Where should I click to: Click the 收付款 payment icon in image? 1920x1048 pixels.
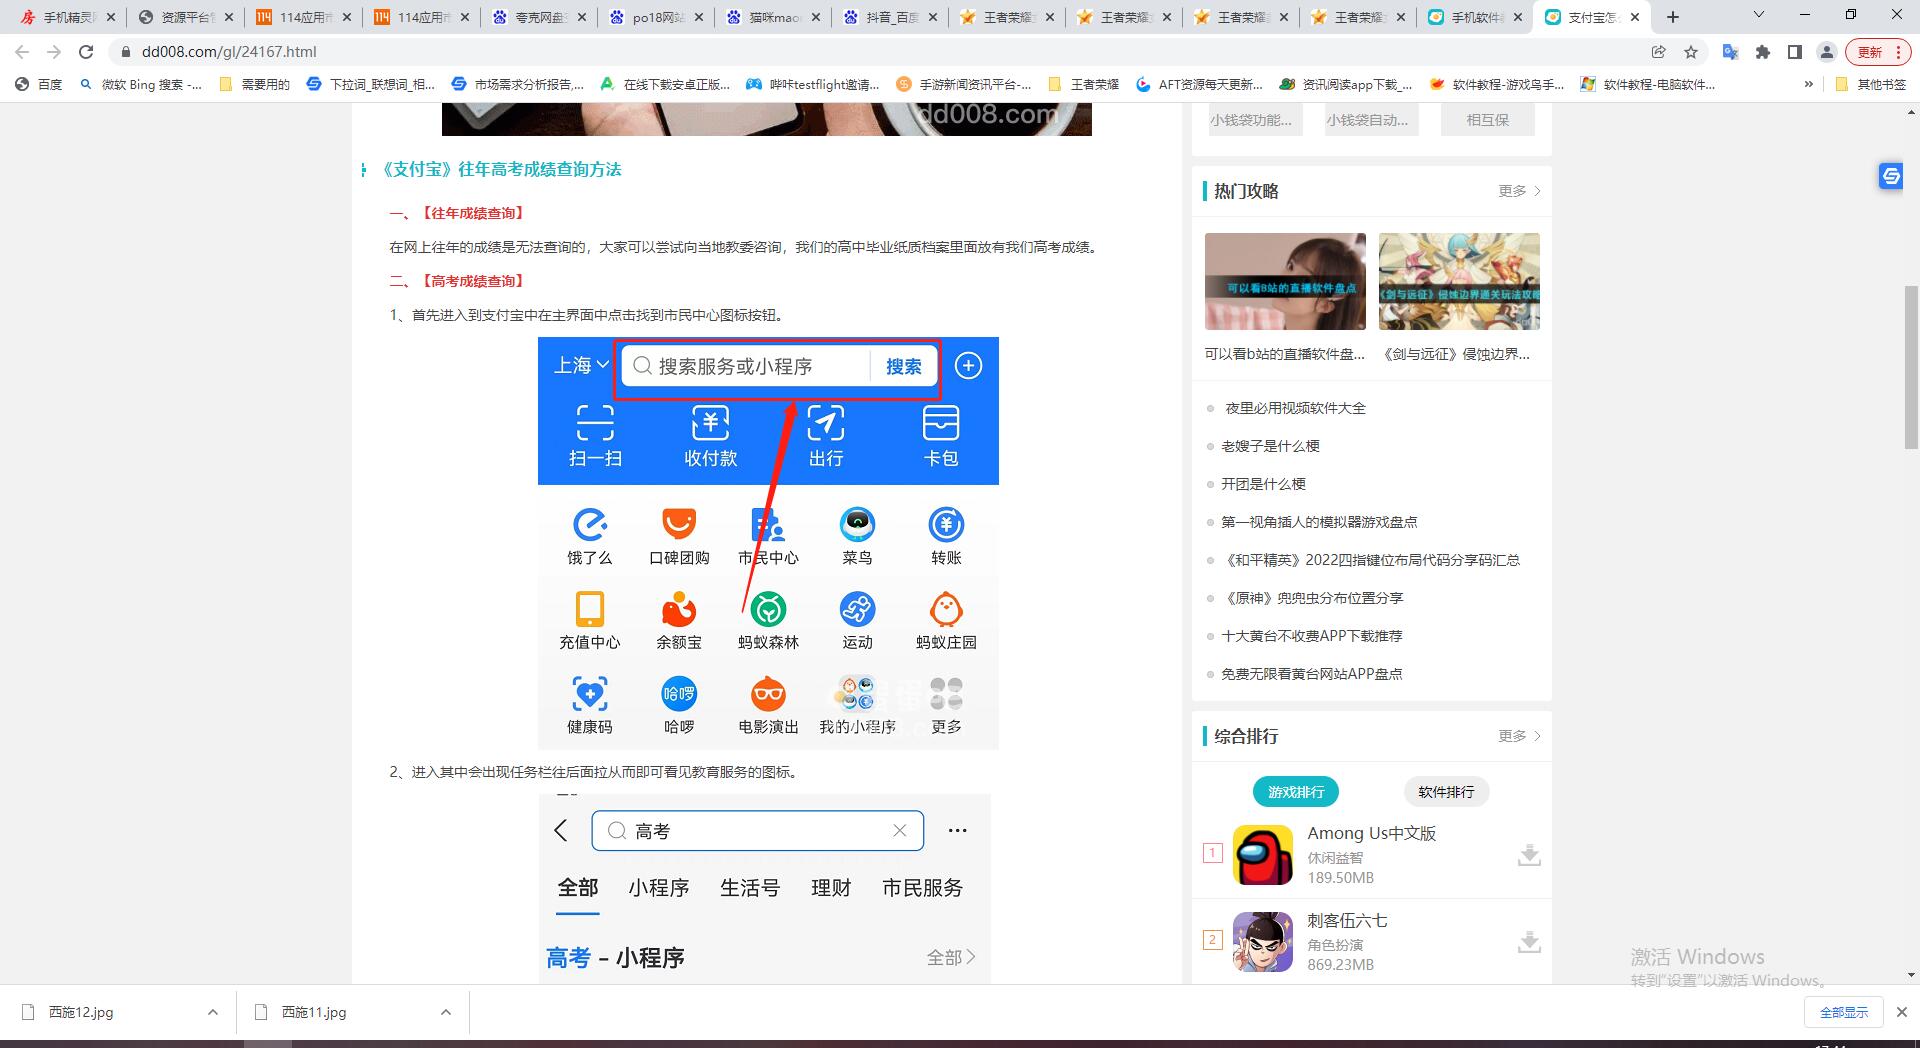tap(710, 436)
